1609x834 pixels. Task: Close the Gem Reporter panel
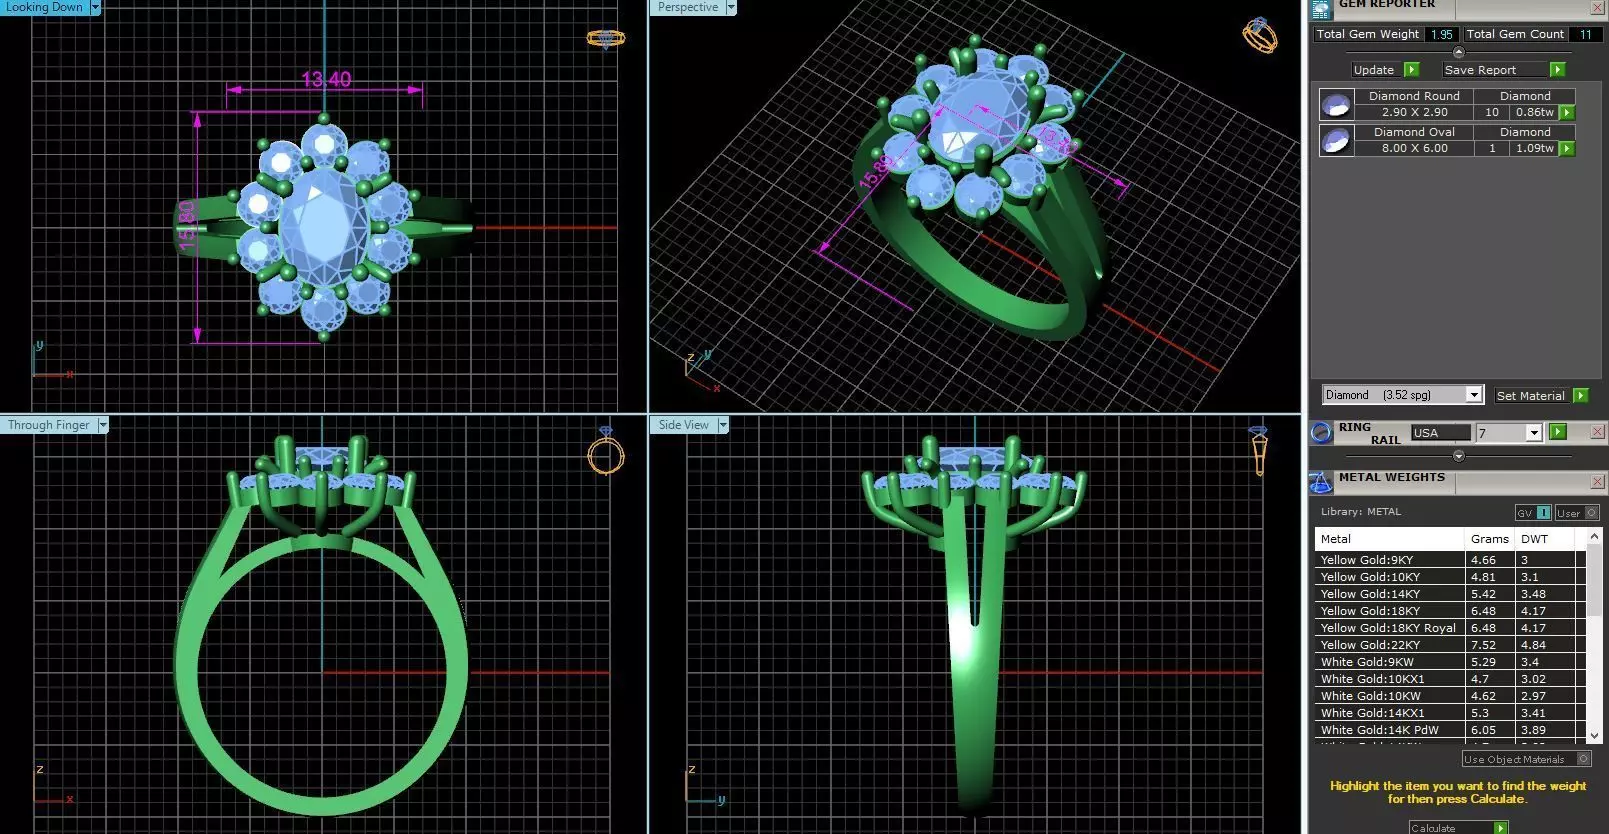point(1597,8)
